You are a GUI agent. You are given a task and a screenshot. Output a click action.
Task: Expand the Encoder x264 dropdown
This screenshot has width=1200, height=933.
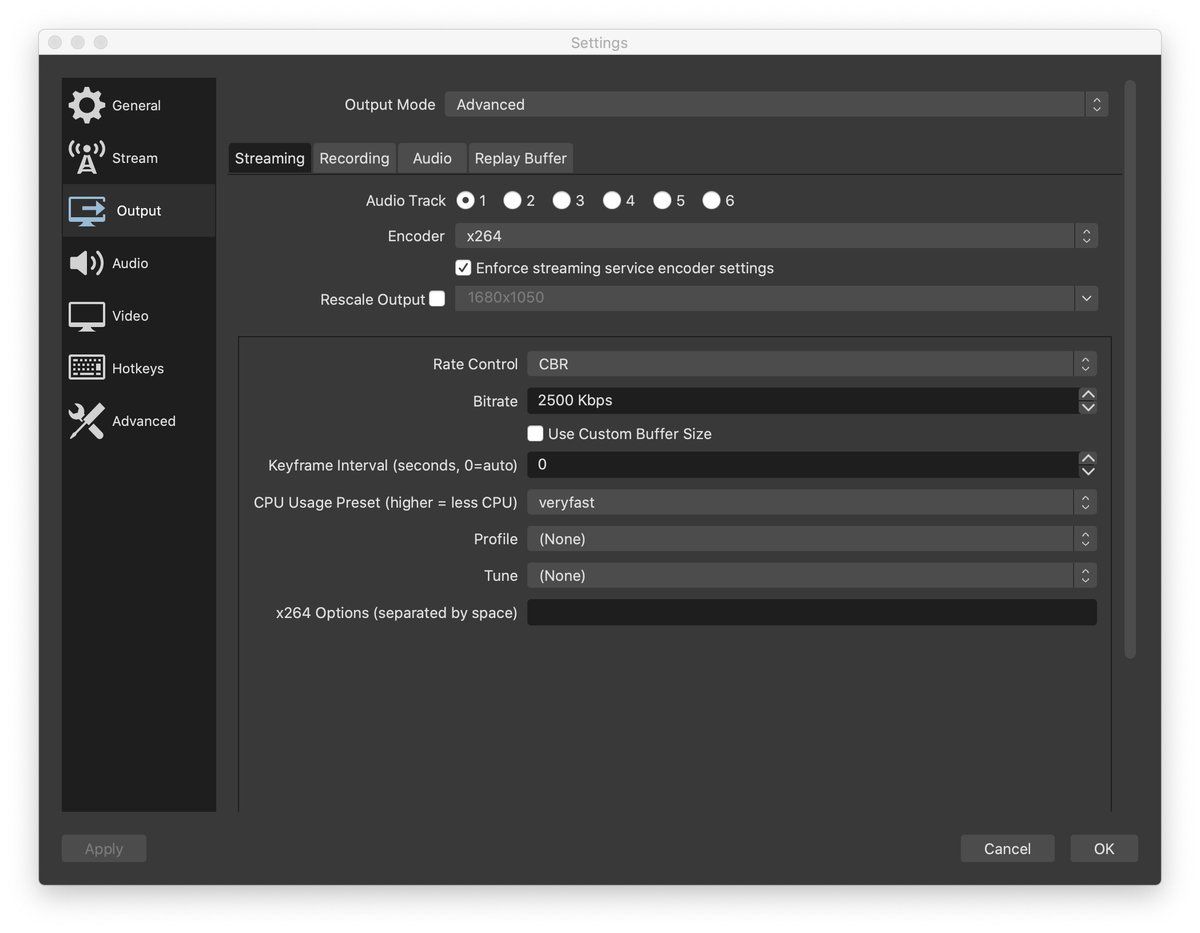coord(776,236)
